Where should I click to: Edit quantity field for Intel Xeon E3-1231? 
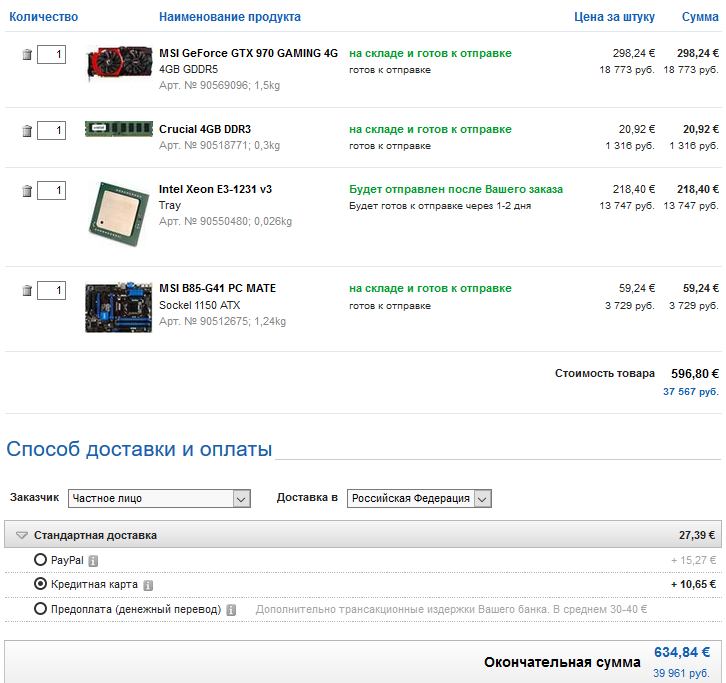point(51,190)
